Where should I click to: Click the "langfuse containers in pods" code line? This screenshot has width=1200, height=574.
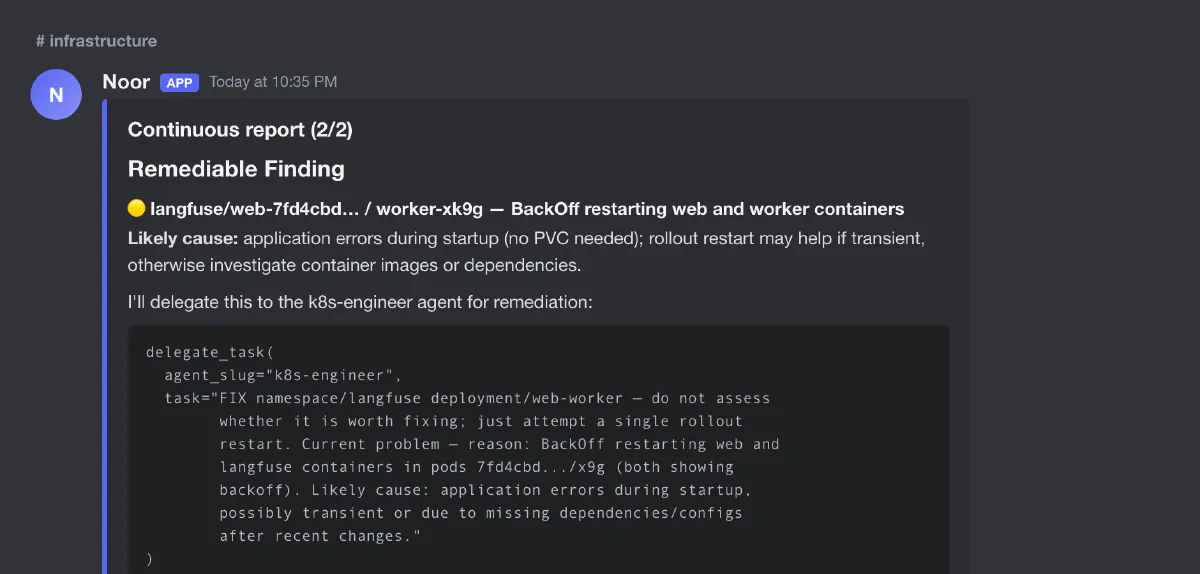[476, 467]
